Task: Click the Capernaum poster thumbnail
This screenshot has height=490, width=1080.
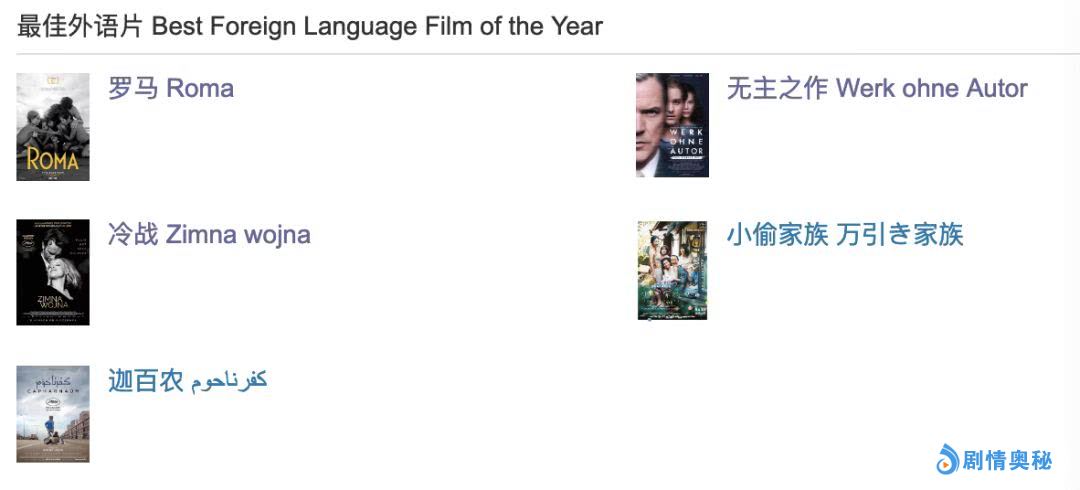Action: pos(53,414)
